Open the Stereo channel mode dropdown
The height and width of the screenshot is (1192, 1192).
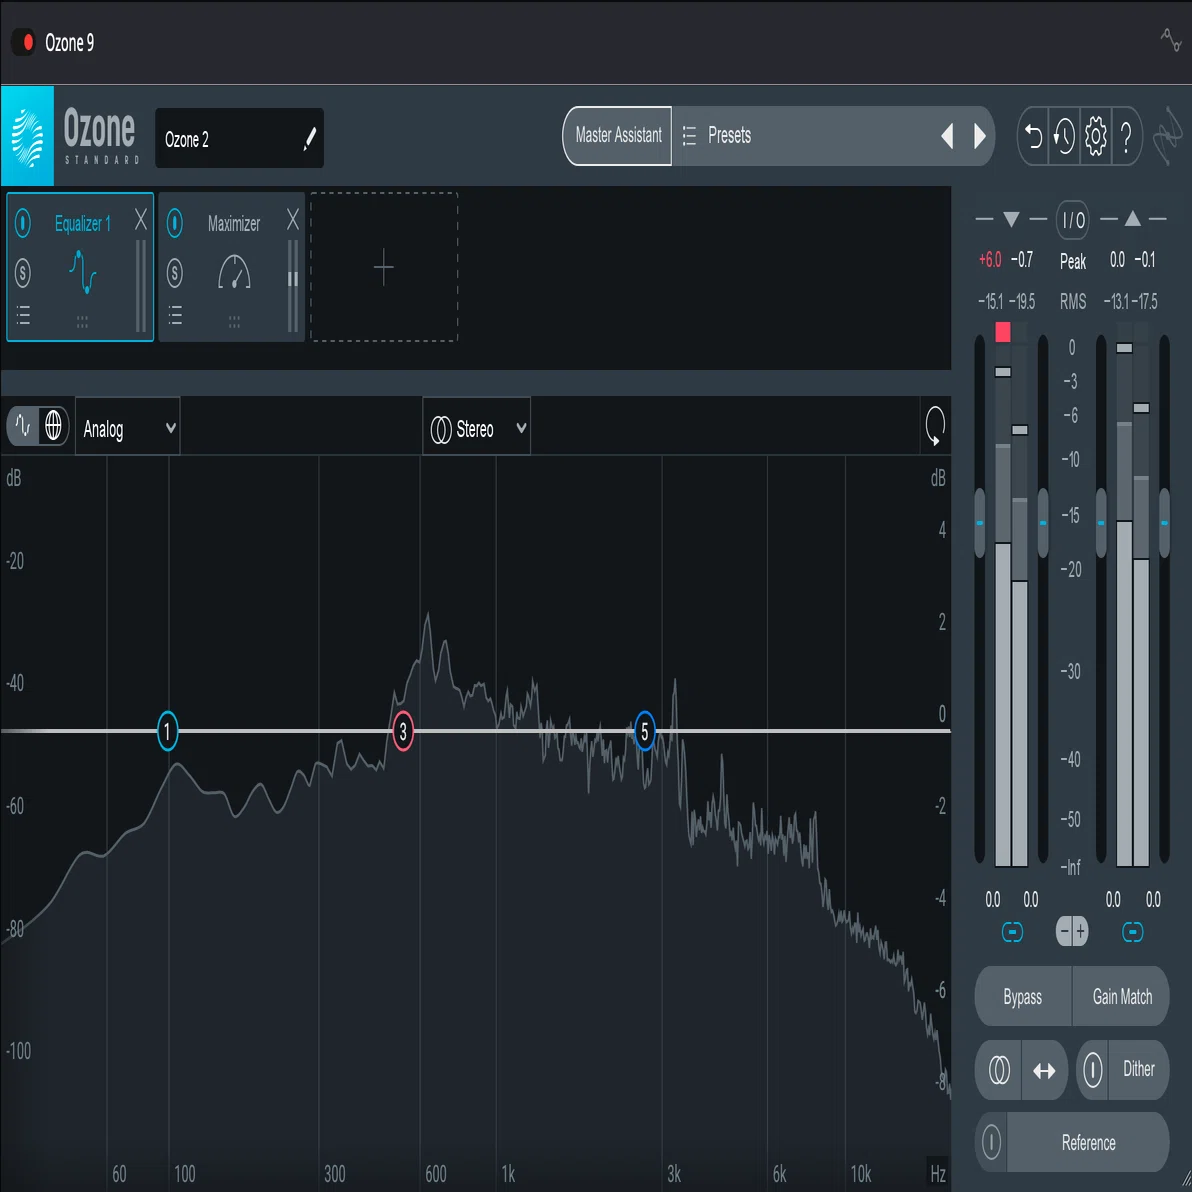477,429
